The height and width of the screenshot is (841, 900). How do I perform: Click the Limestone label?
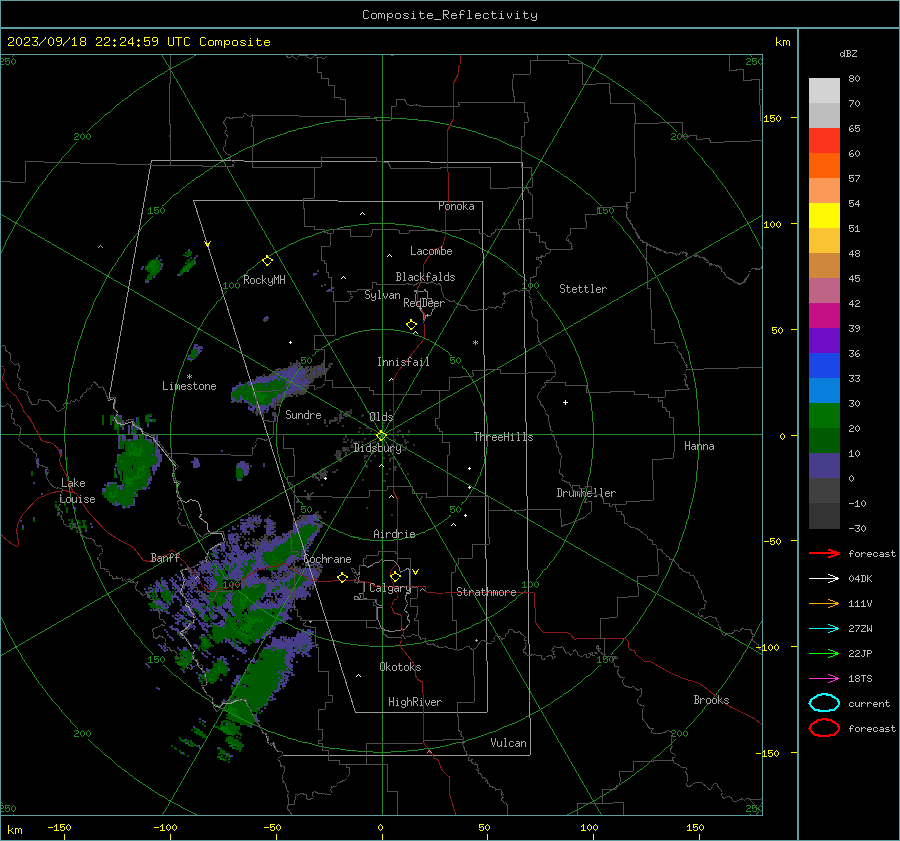coord(189,386)
